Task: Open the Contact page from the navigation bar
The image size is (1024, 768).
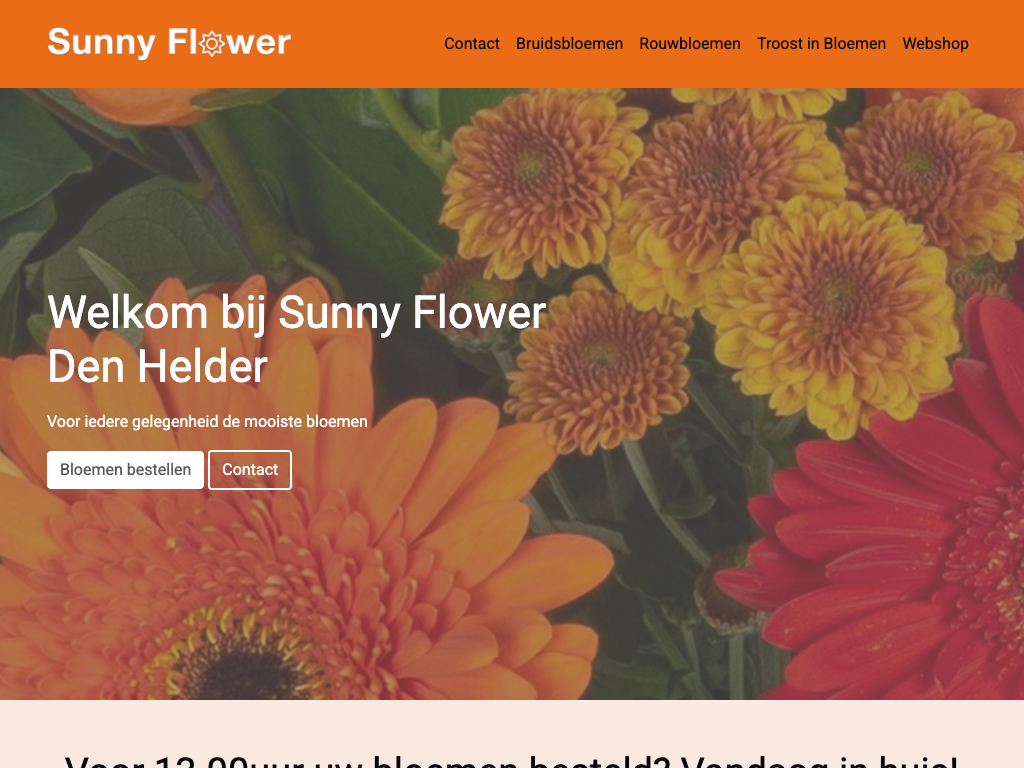Action: (472, 44)
